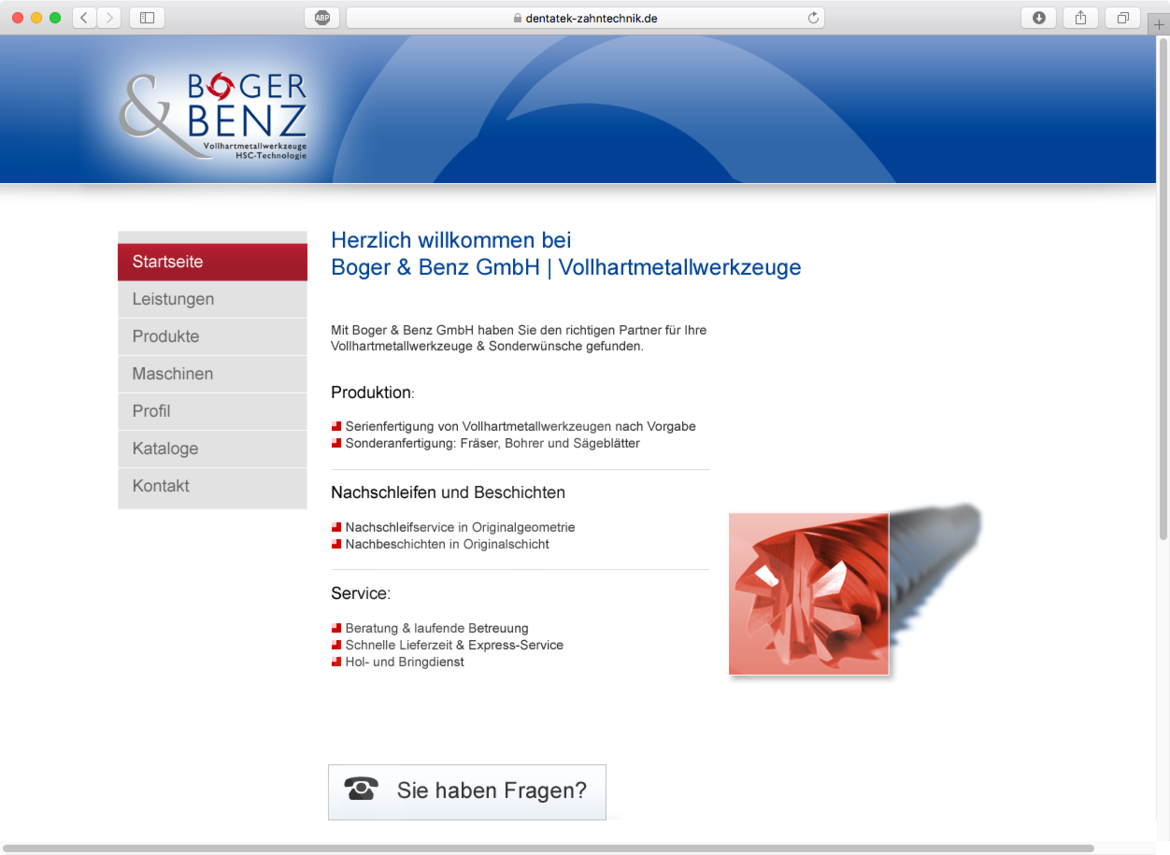Image resolution: width=1170 pixels, height=855 pixels.
Task: Open the Leistungen menu item
Action: tap(213, 299)
